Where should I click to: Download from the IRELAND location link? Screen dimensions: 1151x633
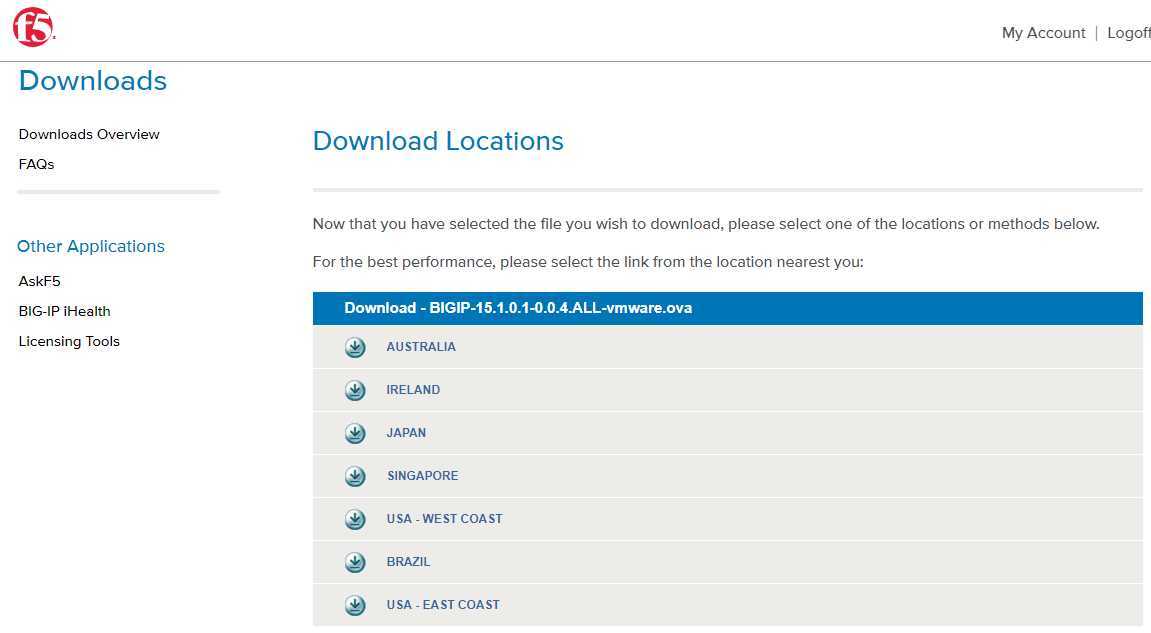coord(413,390)
